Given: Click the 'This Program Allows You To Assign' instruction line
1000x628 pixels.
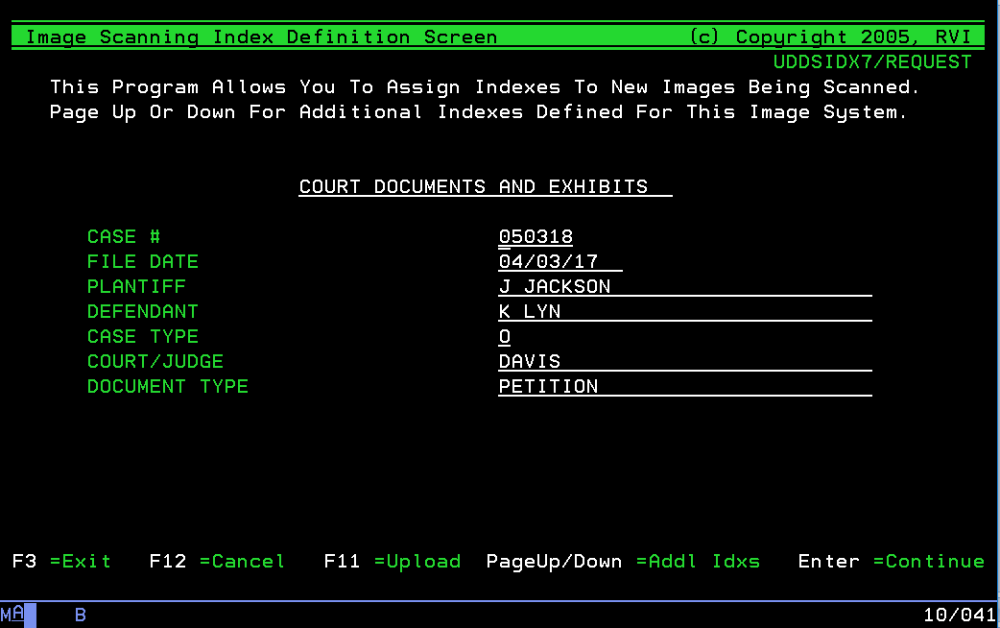Looking at the screenshot, I should tap(485, 87).
